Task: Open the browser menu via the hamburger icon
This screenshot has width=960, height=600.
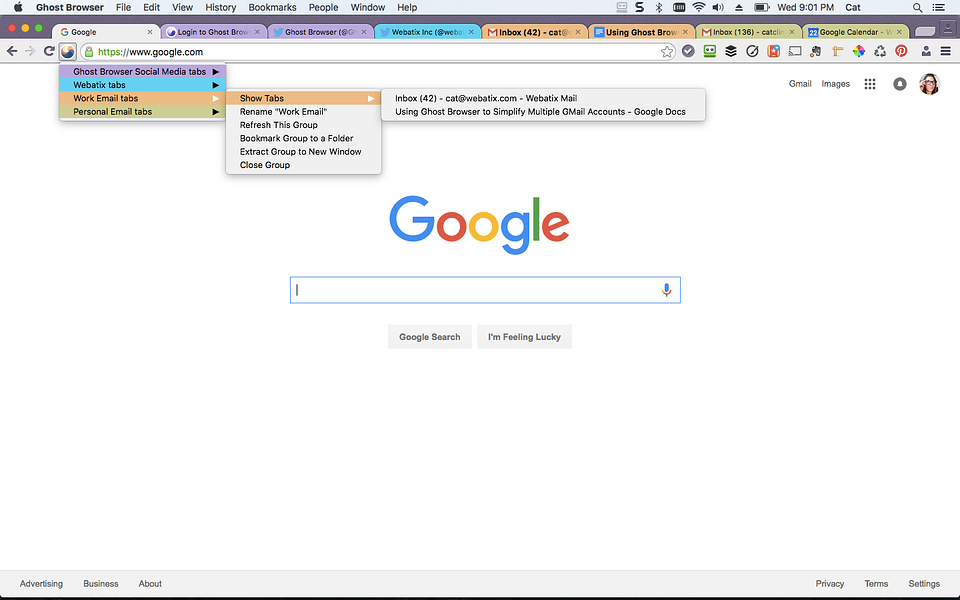Action: click(x=945, y=50)
